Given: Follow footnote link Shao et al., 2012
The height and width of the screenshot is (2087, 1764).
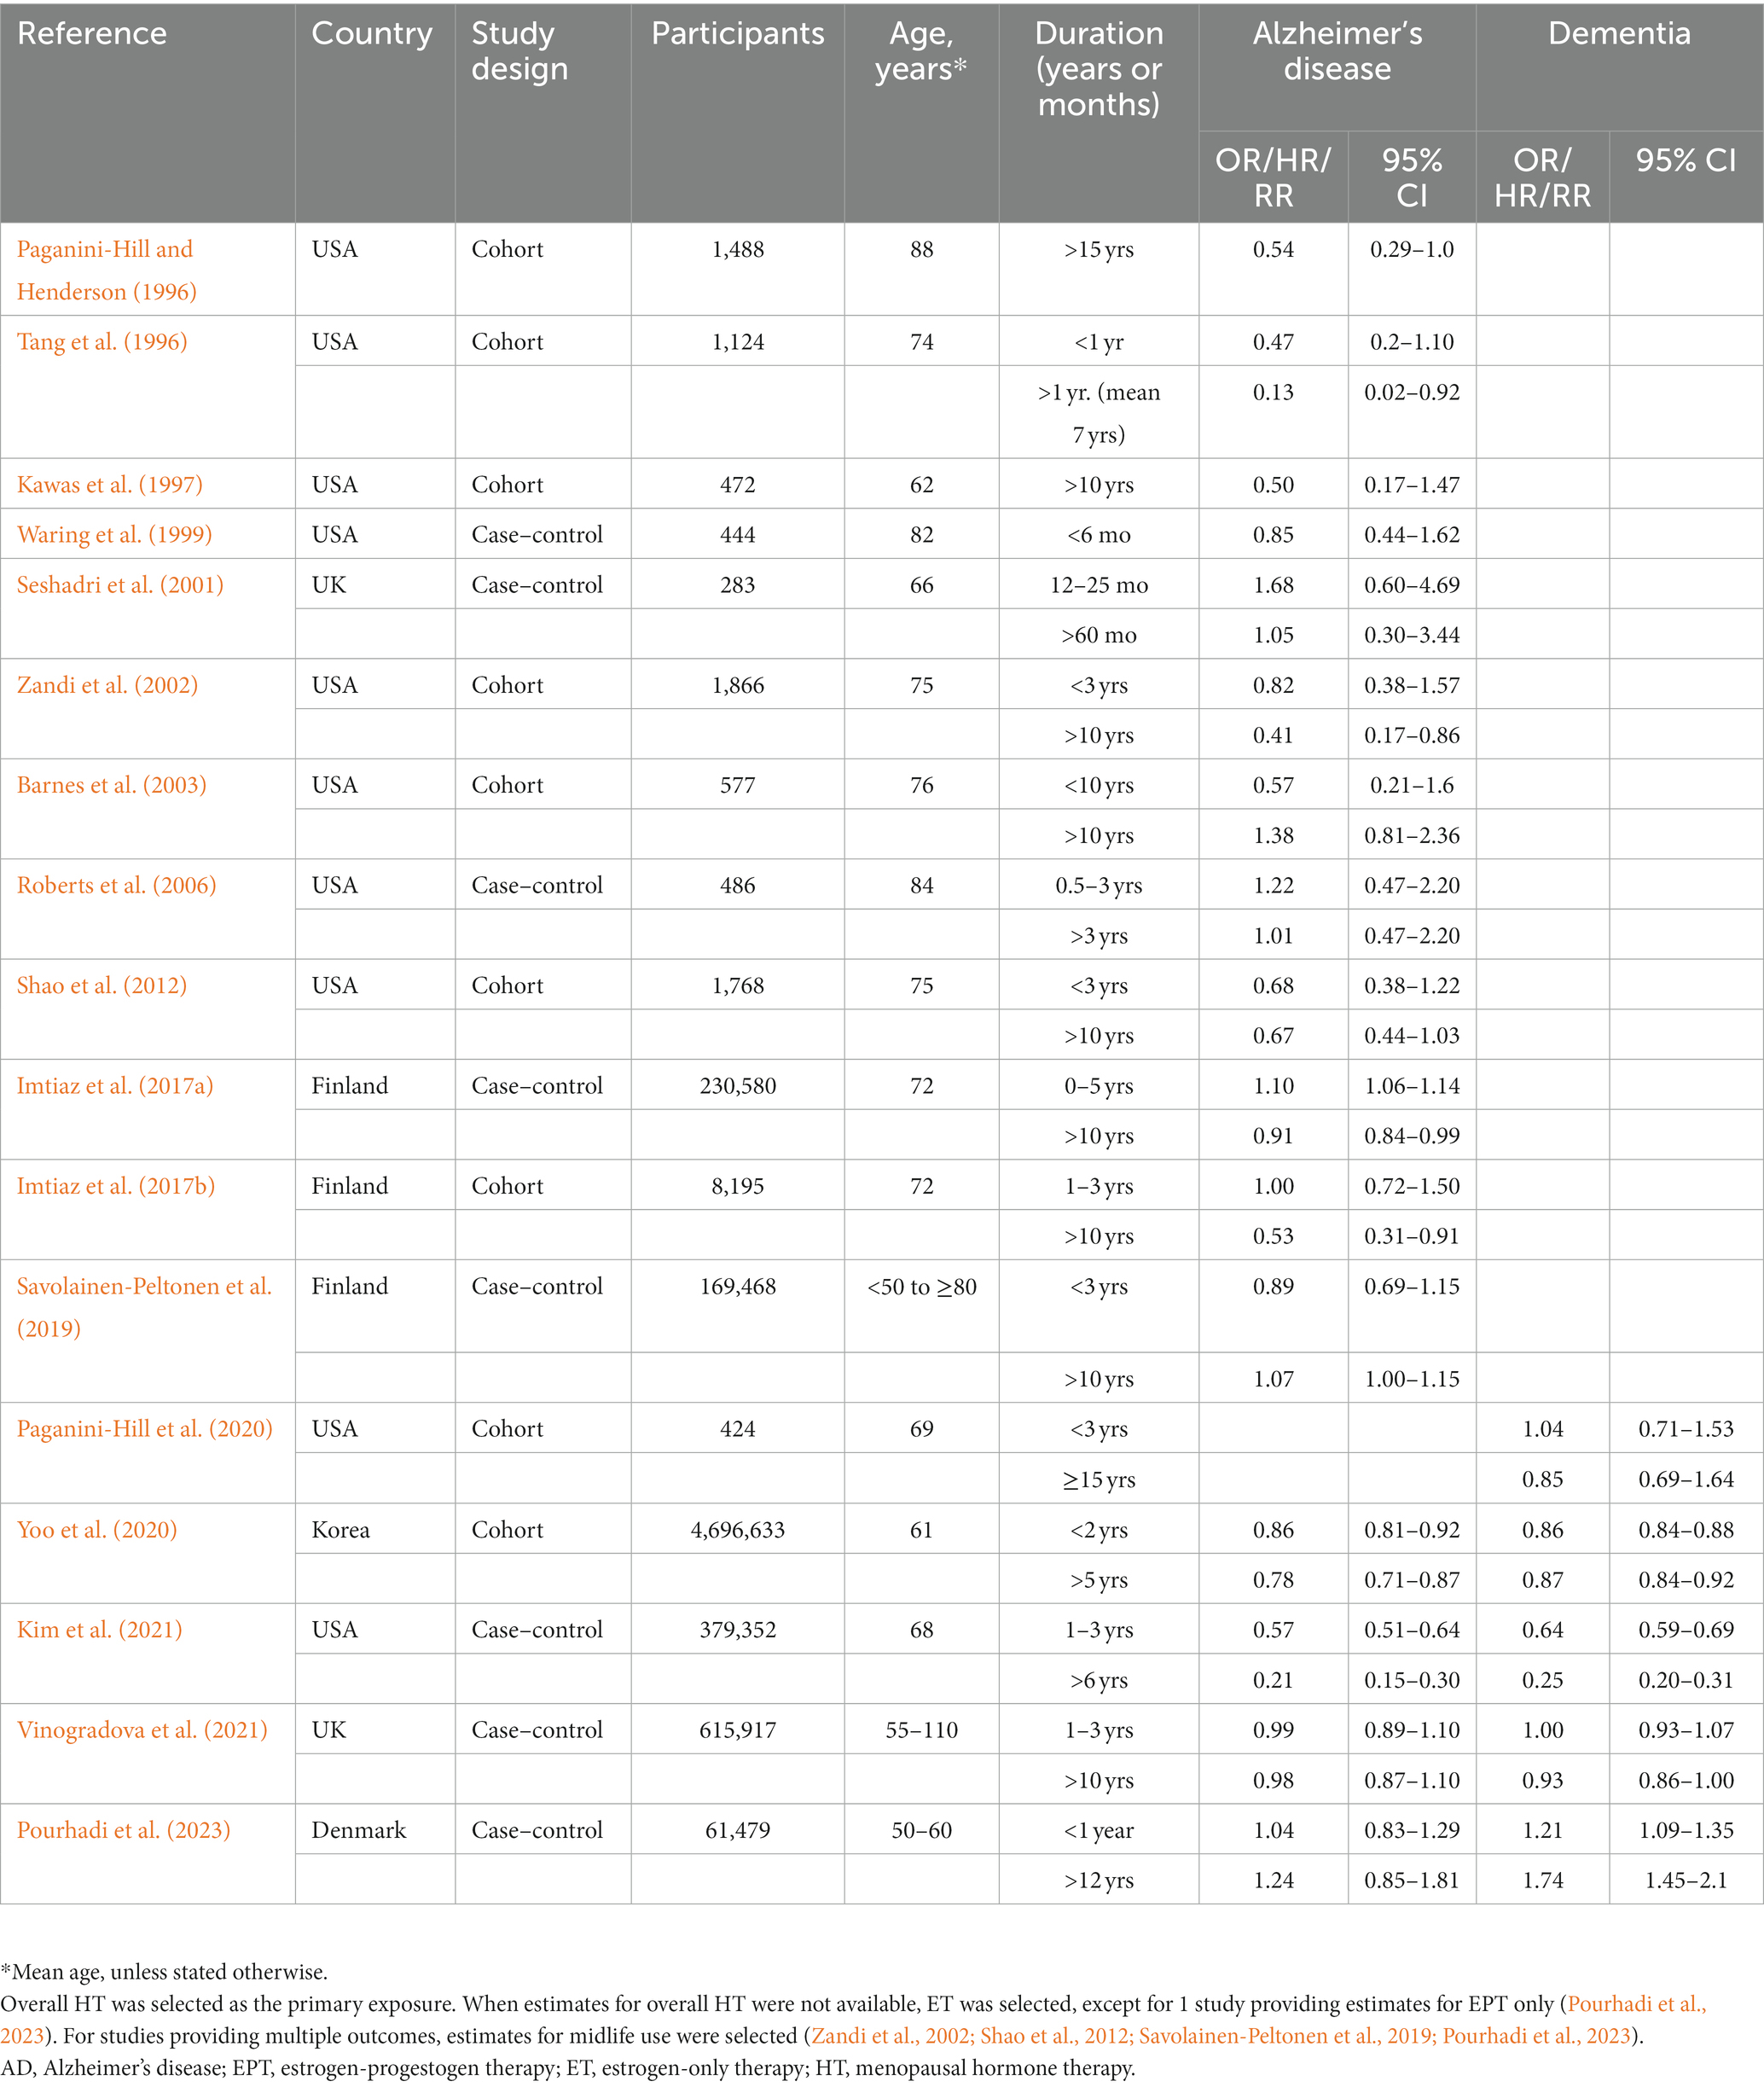Looking at the screenshot, I should click(1054, 2036).
